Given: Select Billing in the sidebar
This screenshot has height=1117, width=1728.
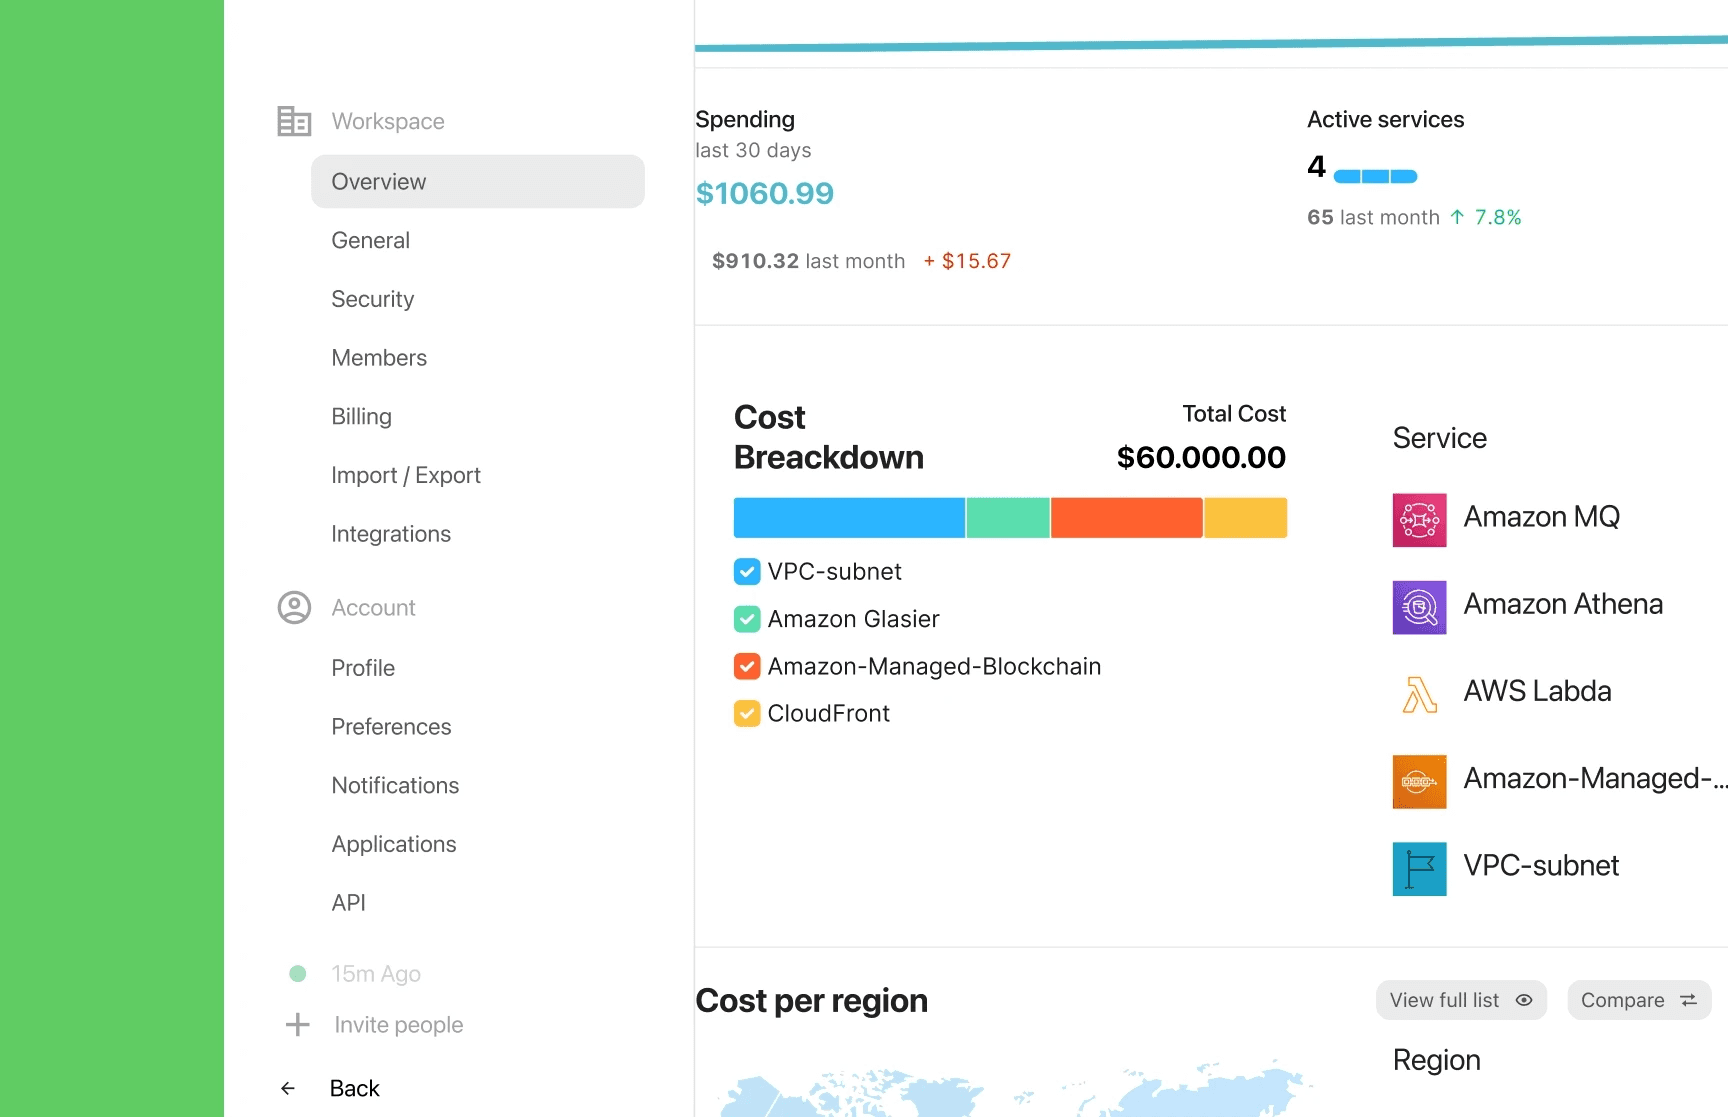Looking at the screenshot, I should (x=361, y=416).
